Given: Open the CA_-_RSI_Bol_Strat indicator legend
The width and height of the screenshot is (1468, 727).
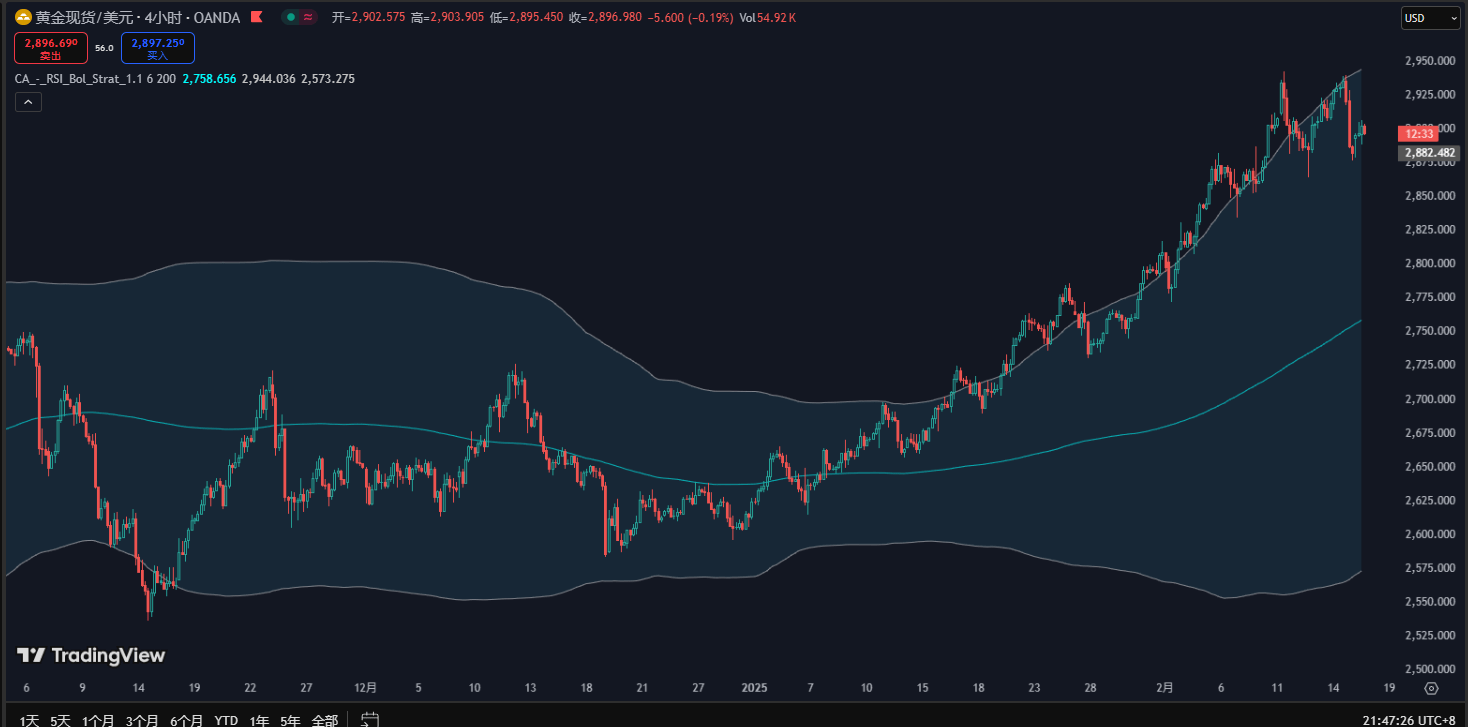Looking at the screenshot, I should tap(95, 78).
